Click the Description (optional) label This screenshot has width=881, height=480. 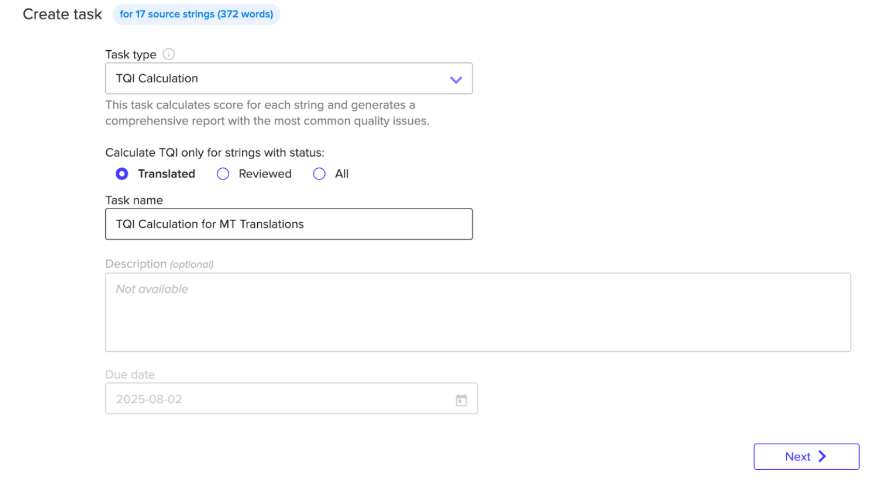159,264
